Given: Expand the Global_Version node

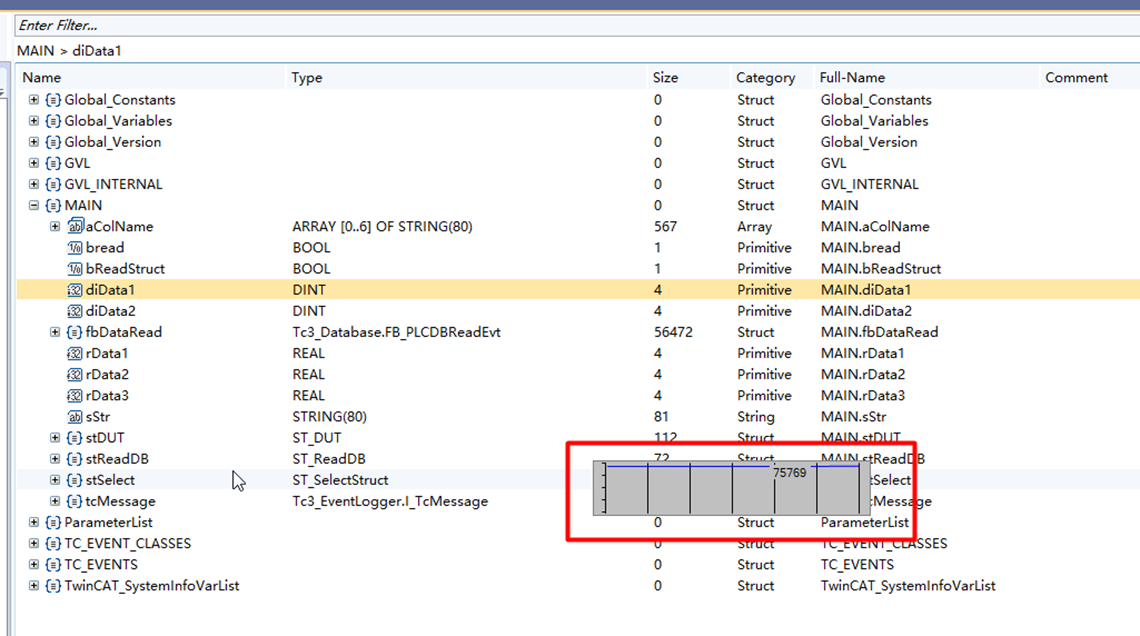Looking at the screenshot, I should click(33, 142).
